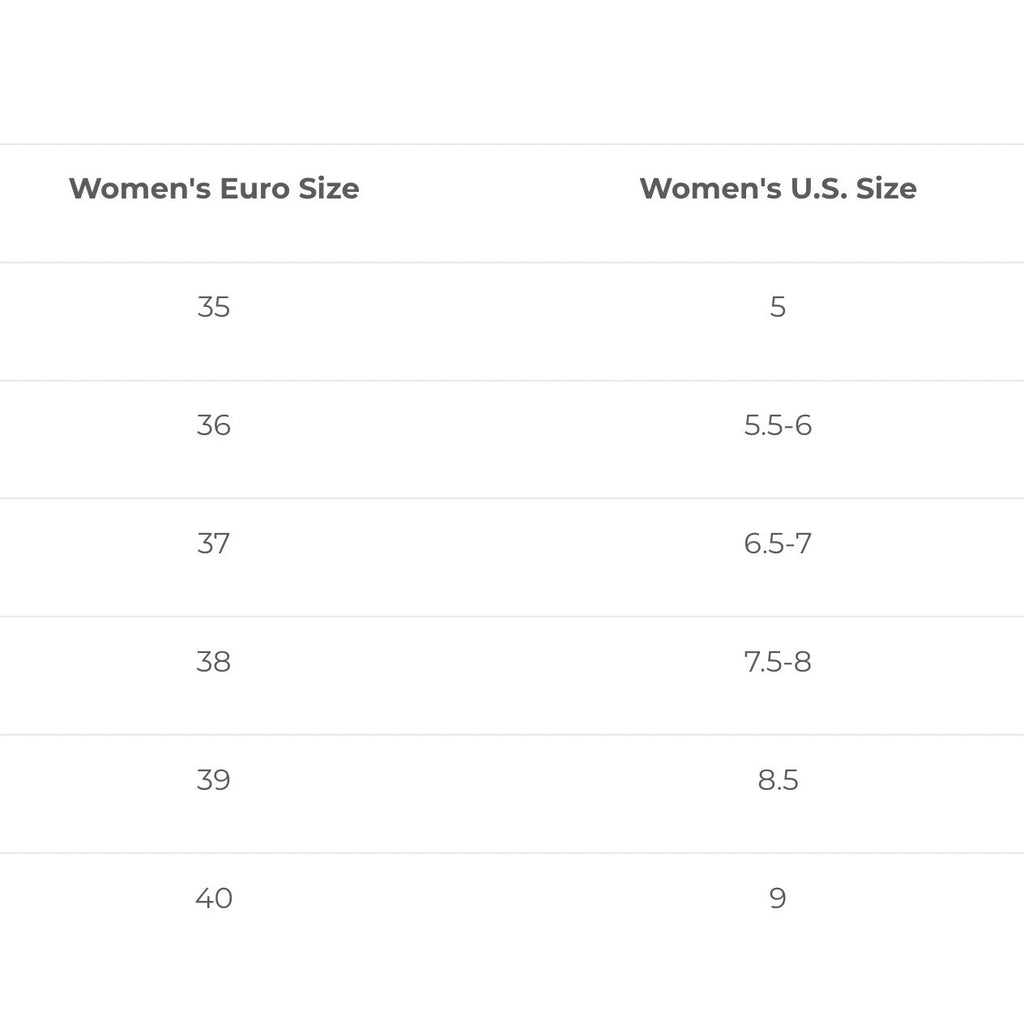Click the U.S. size 5 cell
Image resolution: width=1024 pixels, height=1024 pixels.
(778, 307)
